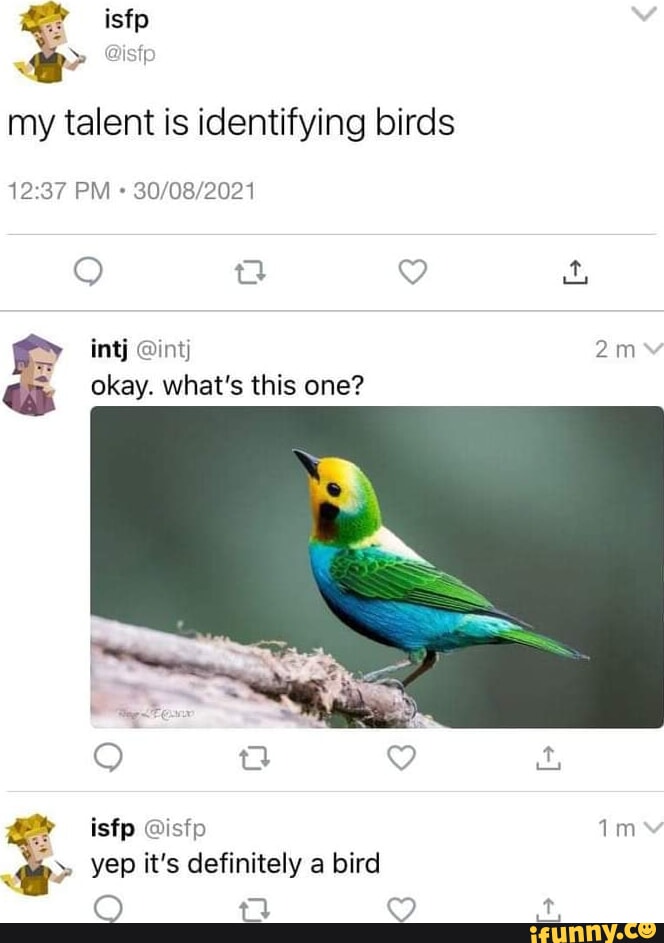Share the original isfp tweet

tap(574, 272)
